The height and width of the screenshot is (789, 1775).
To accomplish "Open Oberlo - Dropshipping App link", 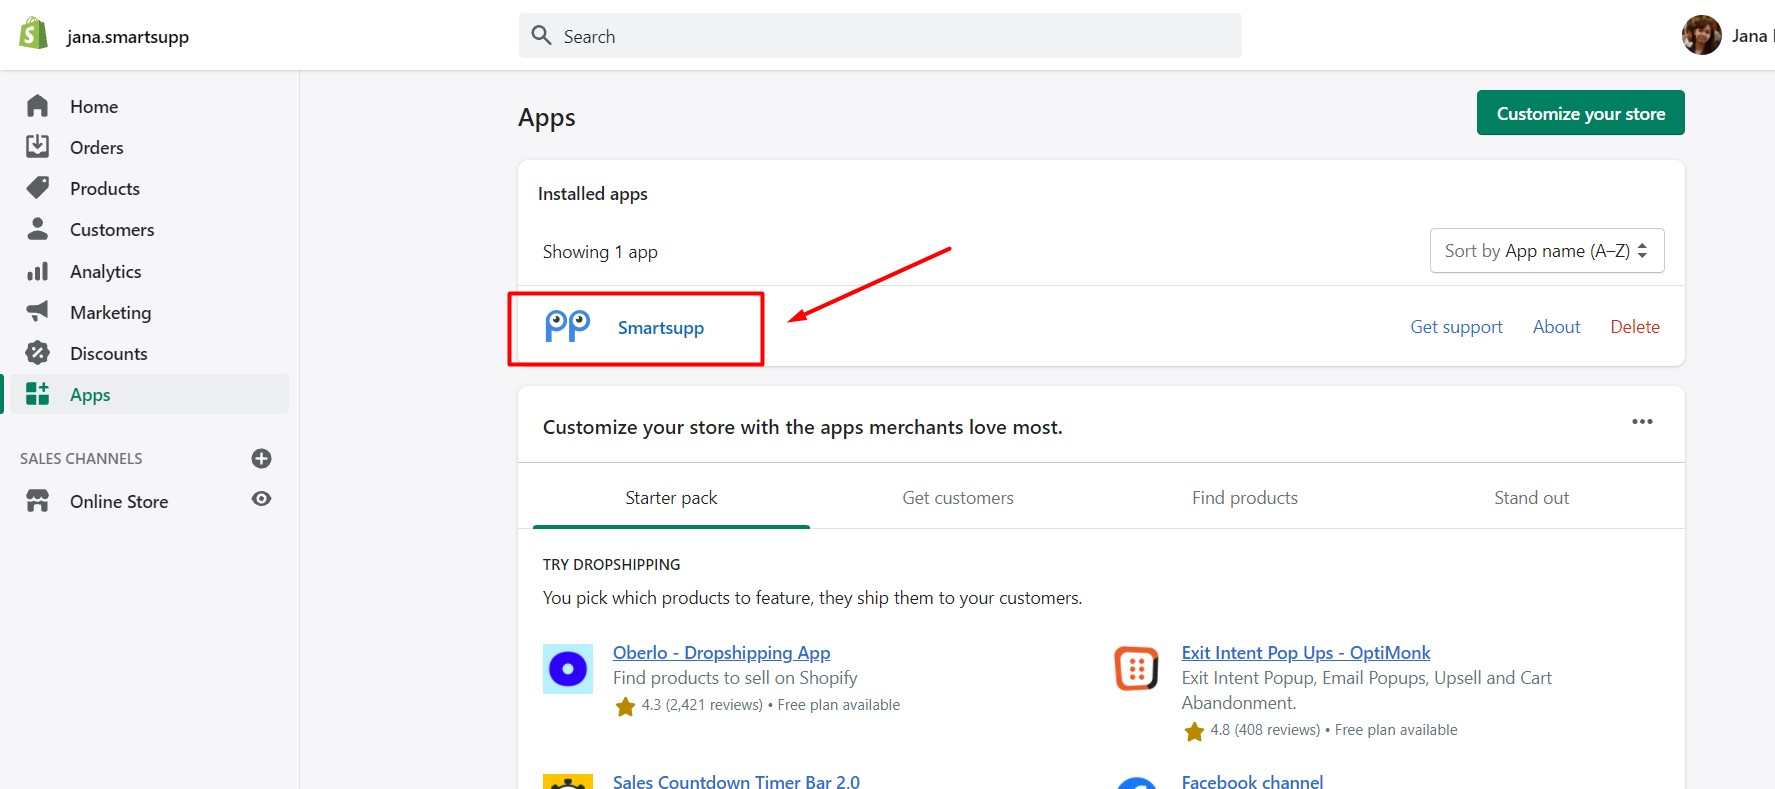I will coord(721,652).
